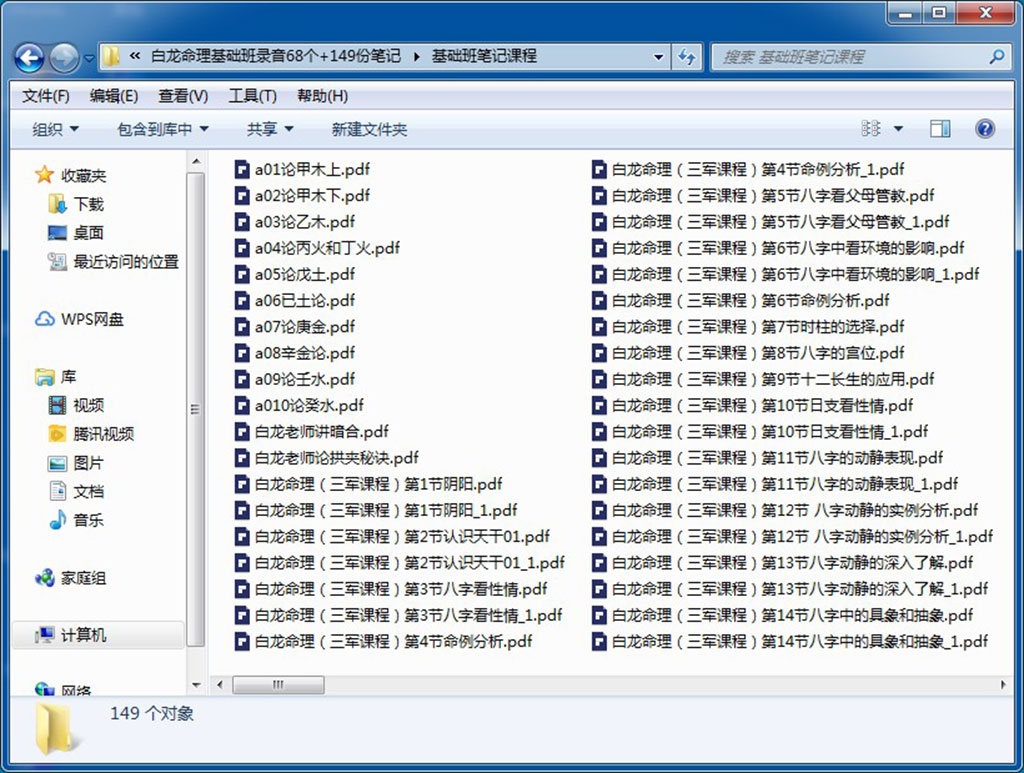The image size is (1024, 773).
Task: Select file 第10节日支看性情.pdf
Action: pyautogui.click(x=752, y=405)
